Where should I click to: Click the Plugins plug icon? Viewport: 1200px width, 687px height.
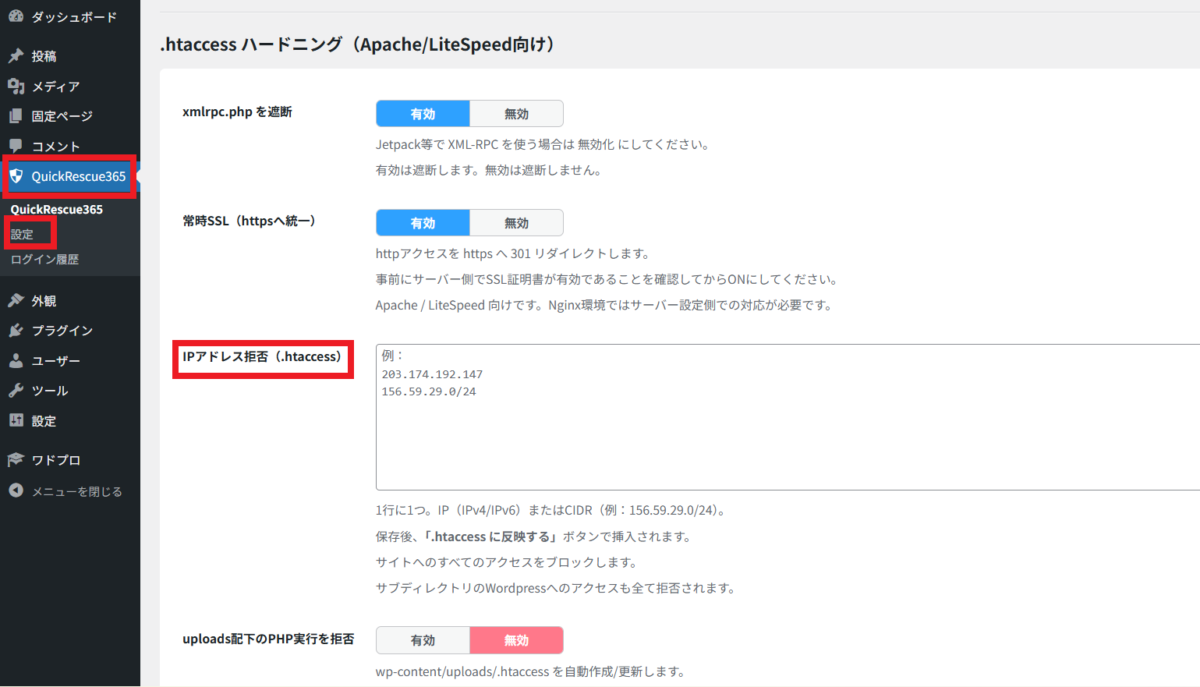16,330
